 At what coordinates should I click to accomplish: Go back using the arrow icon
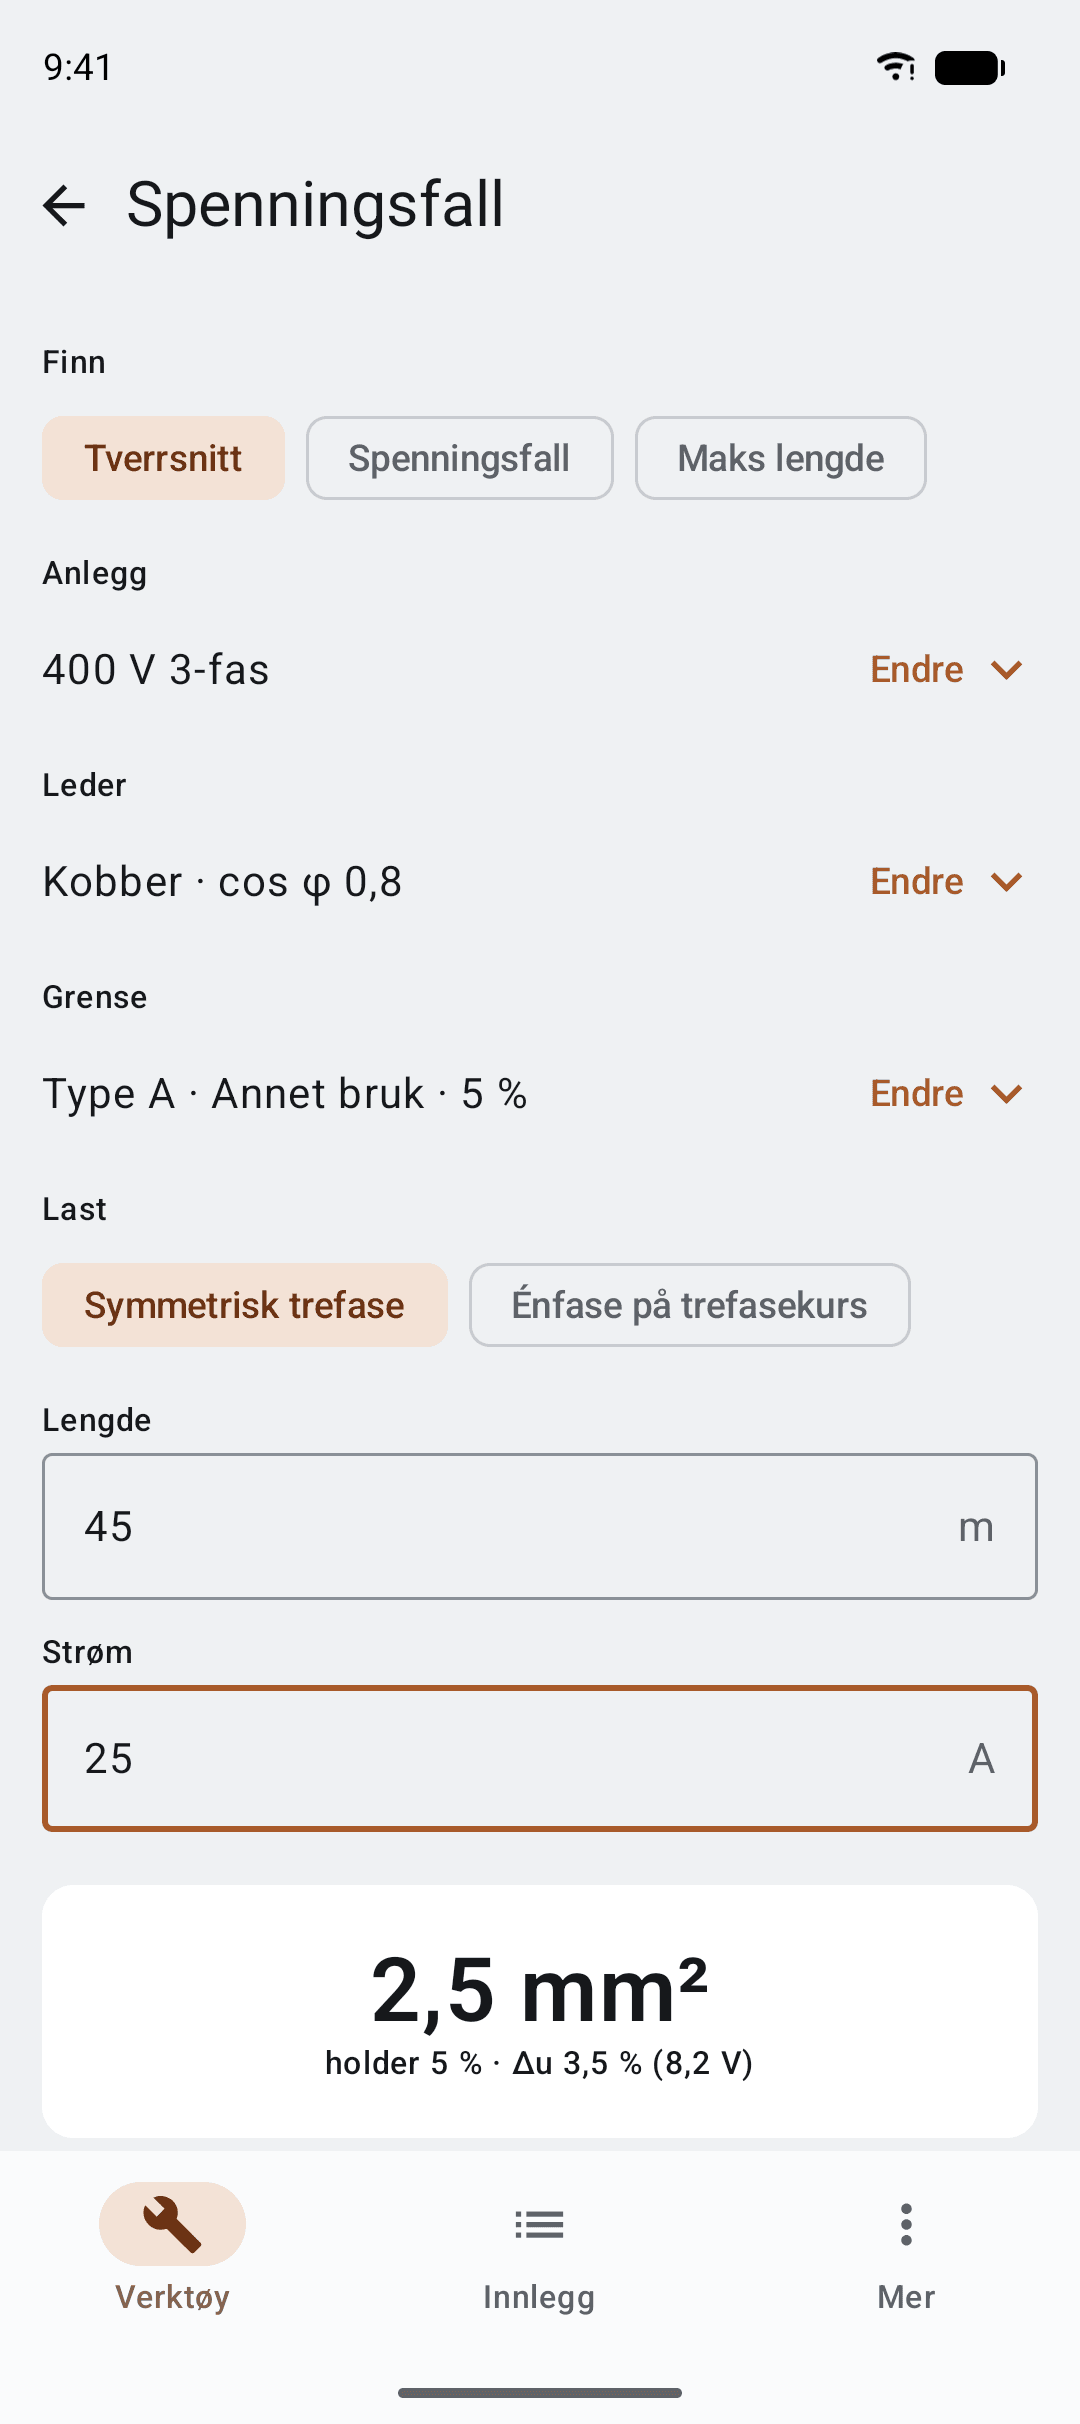pos(64,205)
